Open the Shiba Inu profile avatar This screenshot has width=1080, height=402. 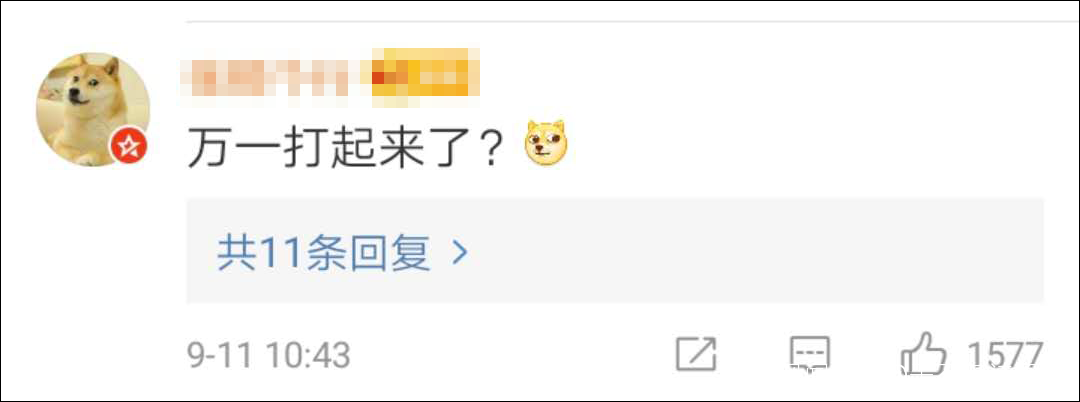[93, 109]
